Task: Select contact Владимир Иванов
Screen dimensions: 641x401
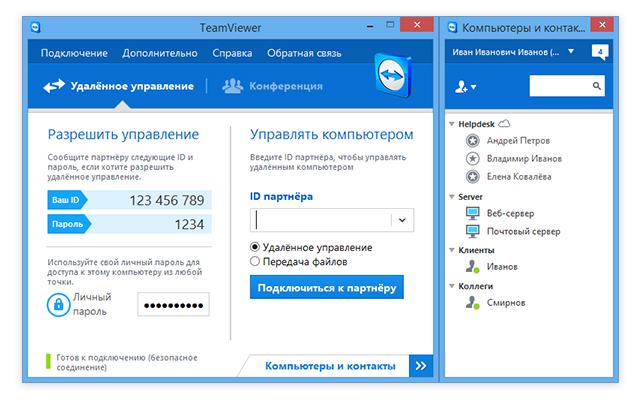Action: pyautogui.click(x=524, y=159)
